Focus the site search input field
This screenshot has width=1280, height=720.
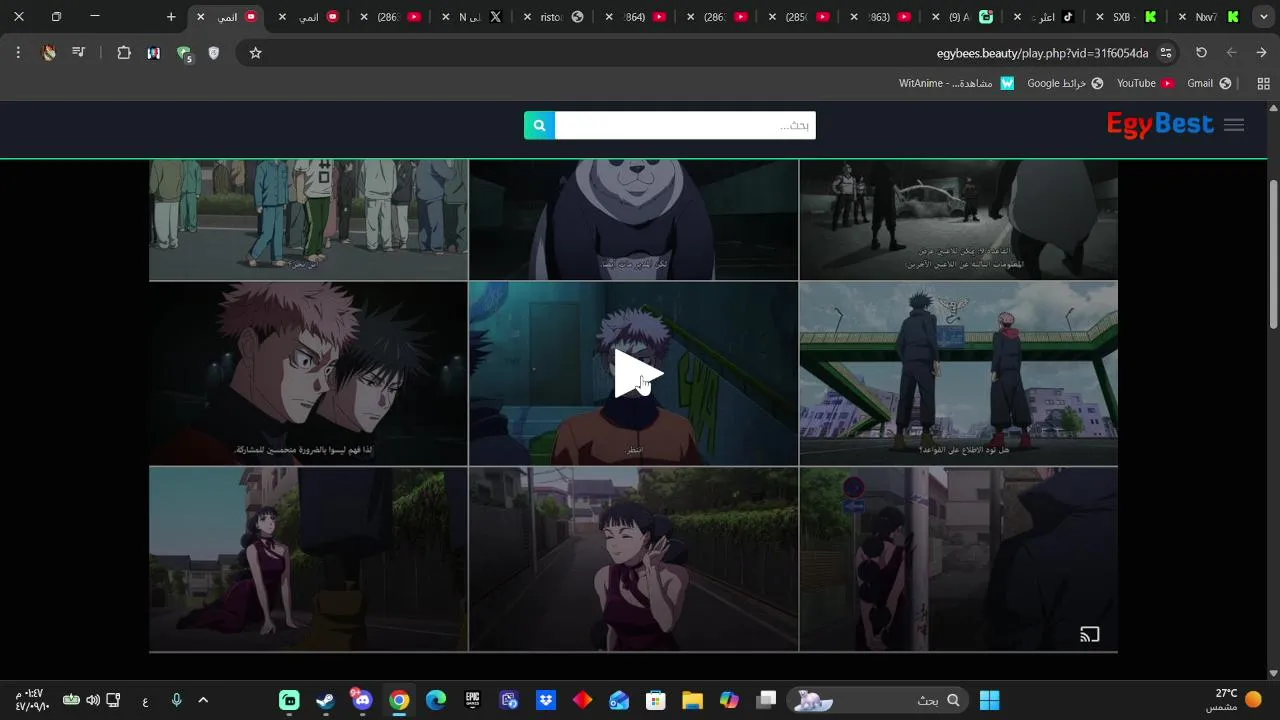point(685,125)
